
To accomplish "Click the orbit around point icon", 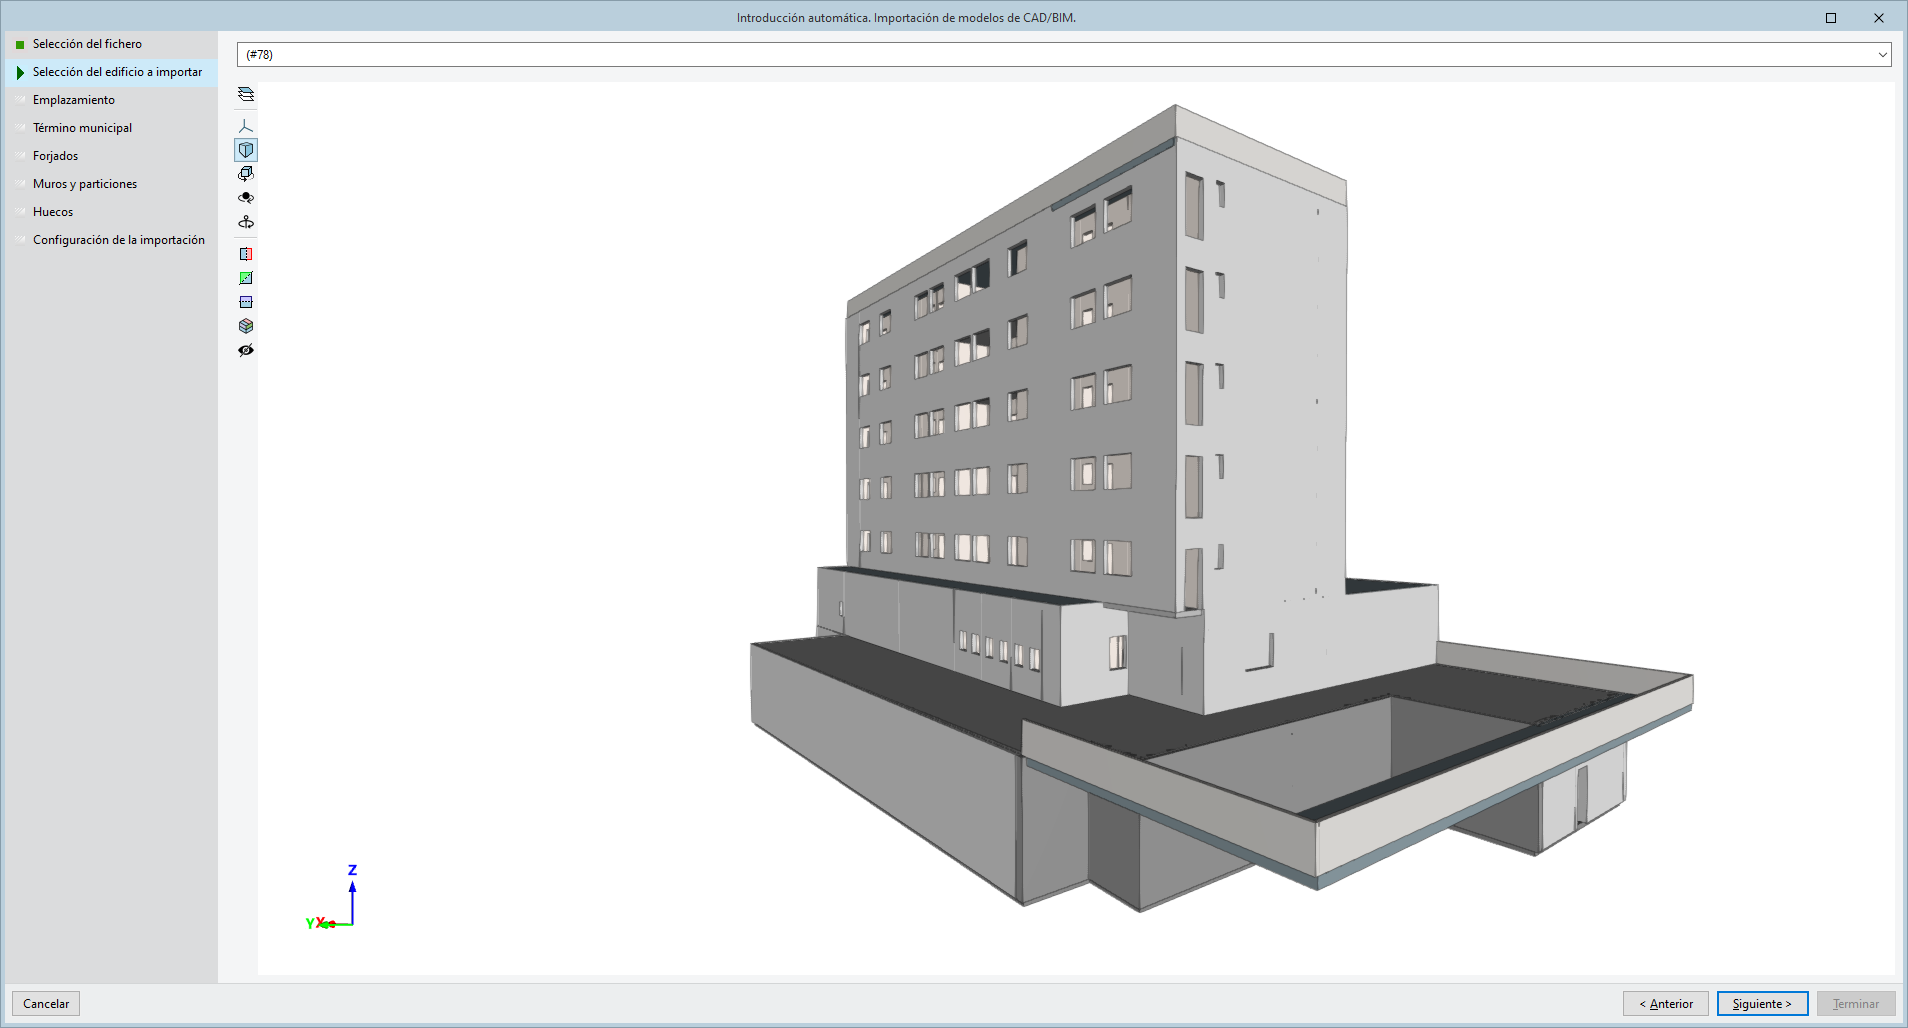I will [x=246, y=198].
